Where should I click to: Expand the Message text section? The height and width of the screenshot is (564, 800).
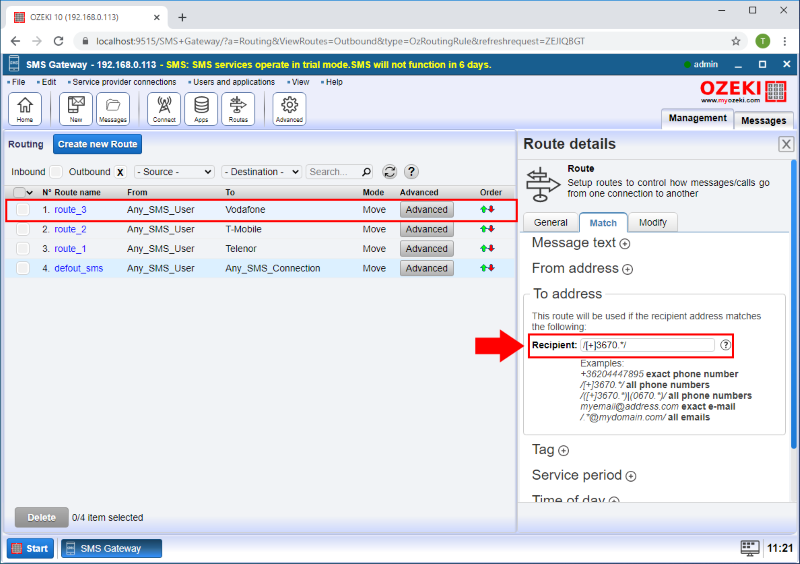(x=624, y=244)
